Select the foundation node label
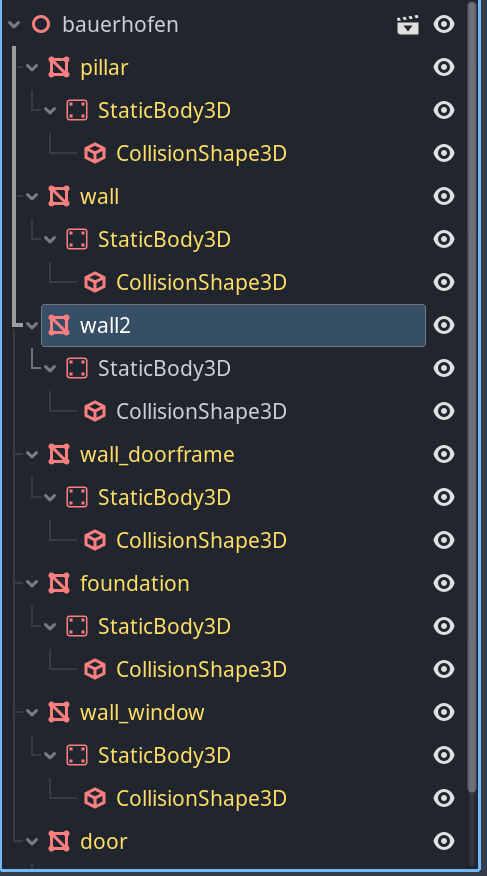Viewport: 487px width, 876px height. pyautogui.click(x=135, y=583)
